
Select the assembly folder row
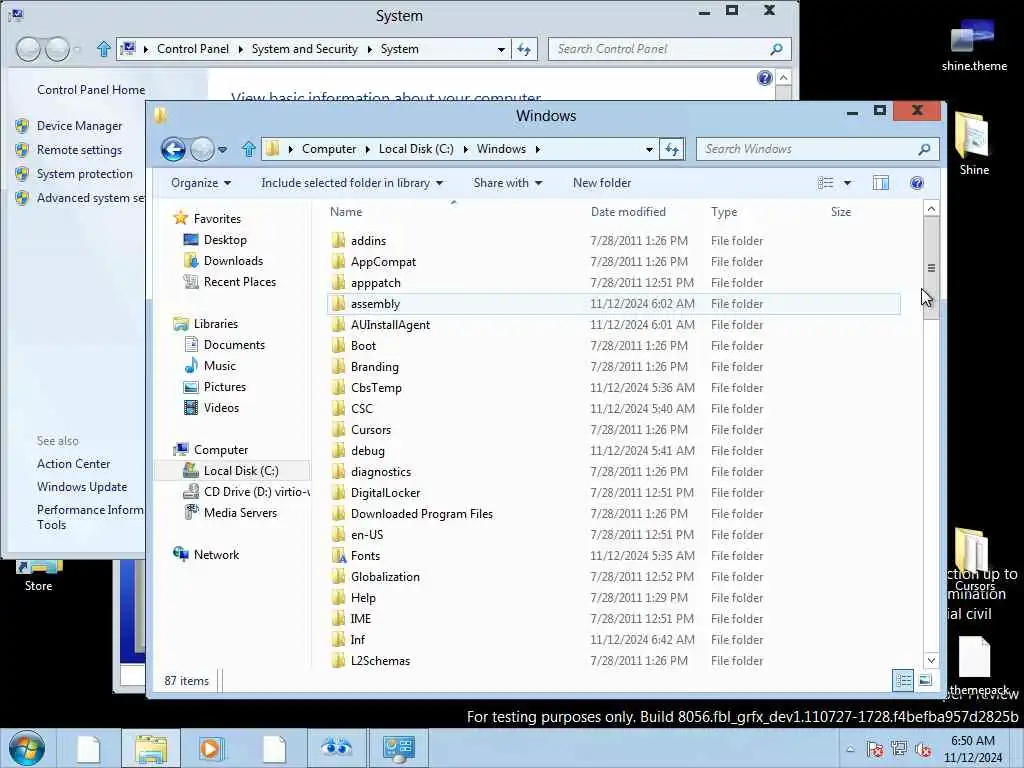pos(613,304)
